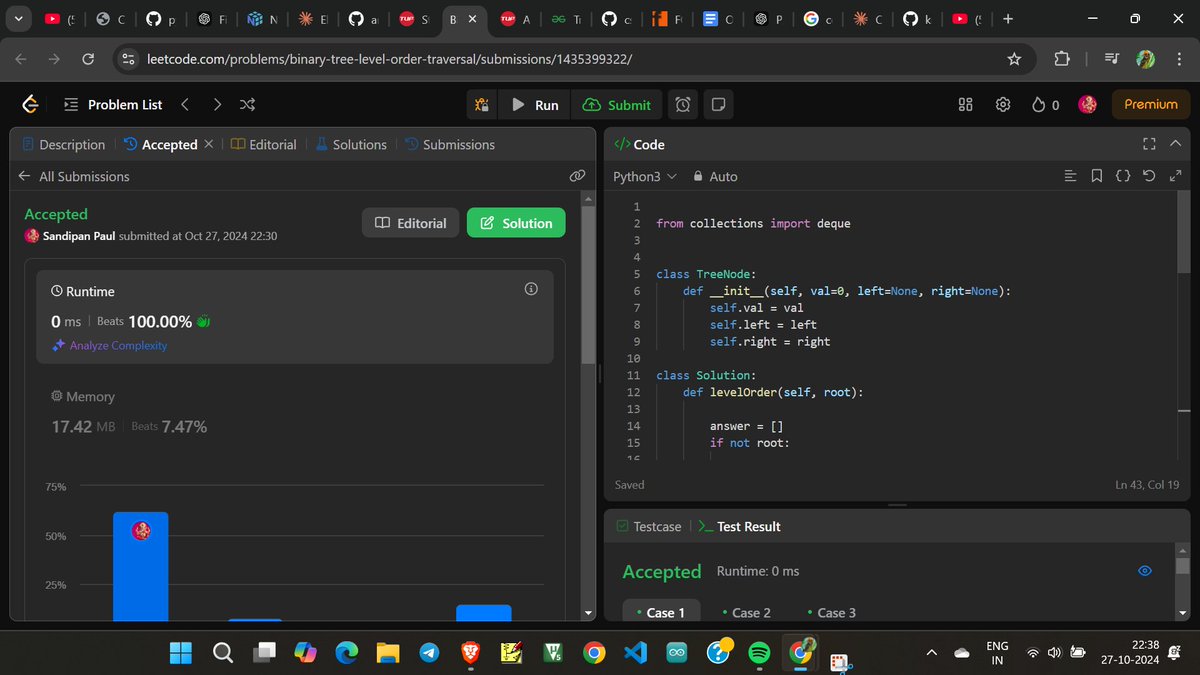Click the format code lines icon
This screenshot has width=1200, height=675.
tap(1070, 176)
